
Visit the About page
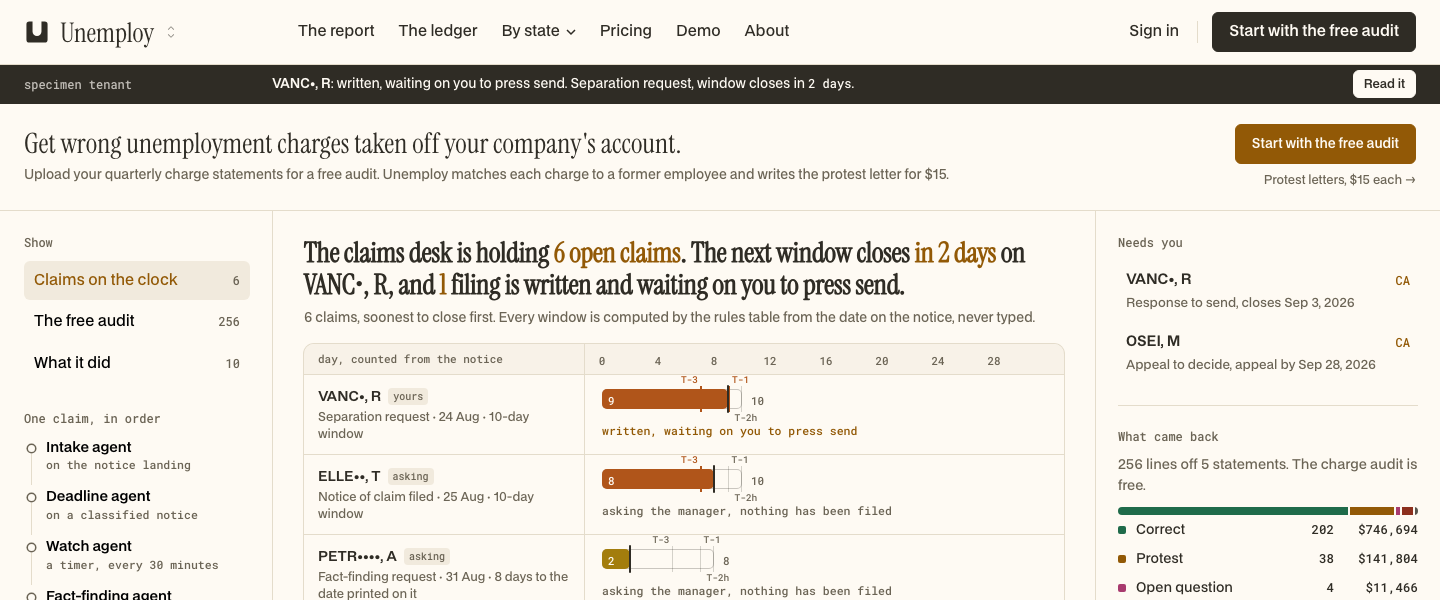pos(767,31)
